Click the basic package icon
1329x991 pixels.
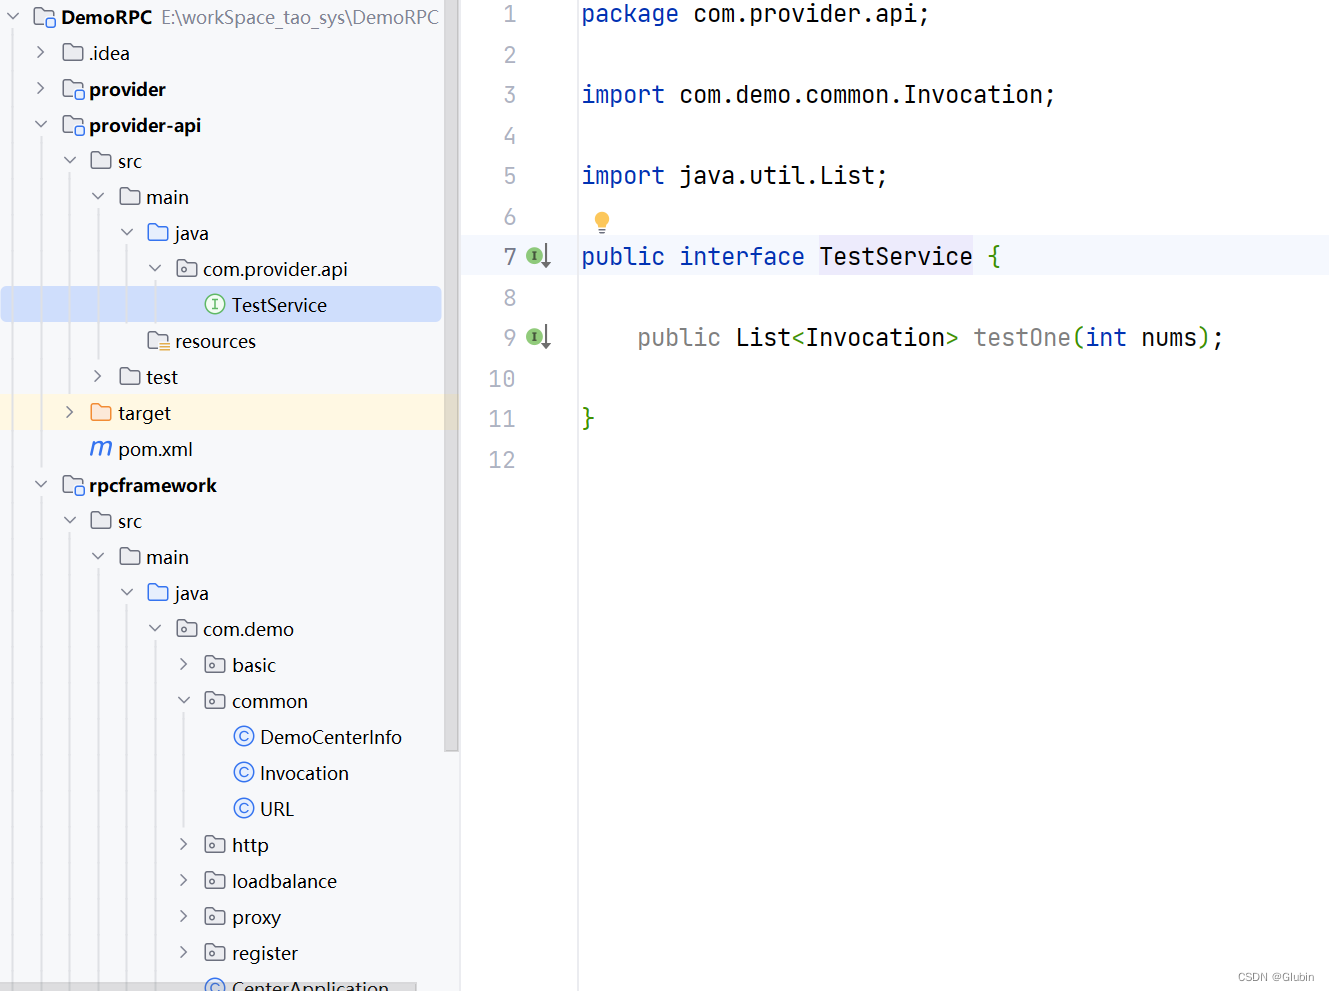click(215, 664)
